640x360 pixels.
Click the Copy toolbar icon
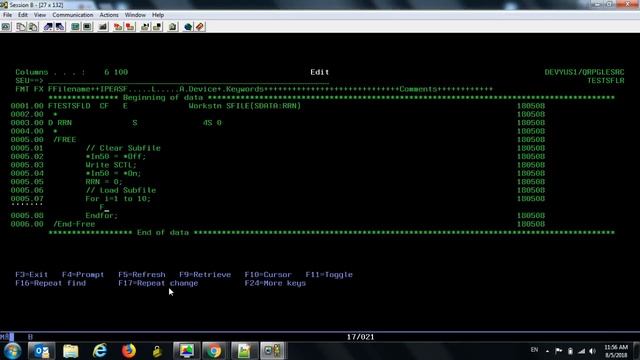[x=21, y=27]
